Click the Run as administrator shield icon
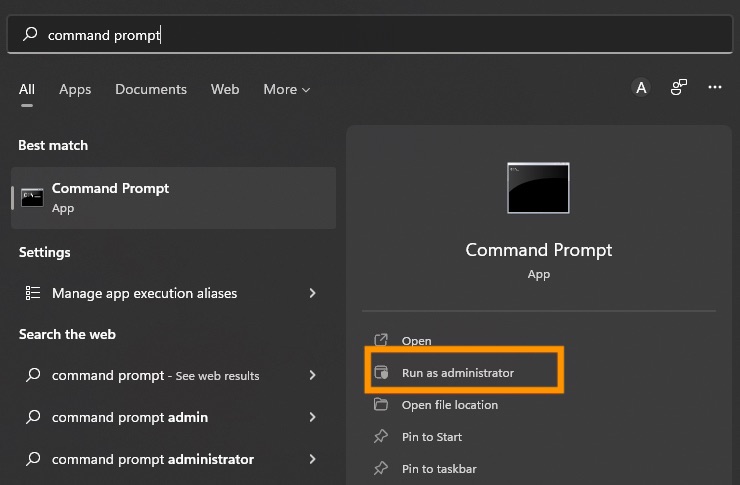The height and width of the screenshot is (485, 740). (x=380, y=373)
